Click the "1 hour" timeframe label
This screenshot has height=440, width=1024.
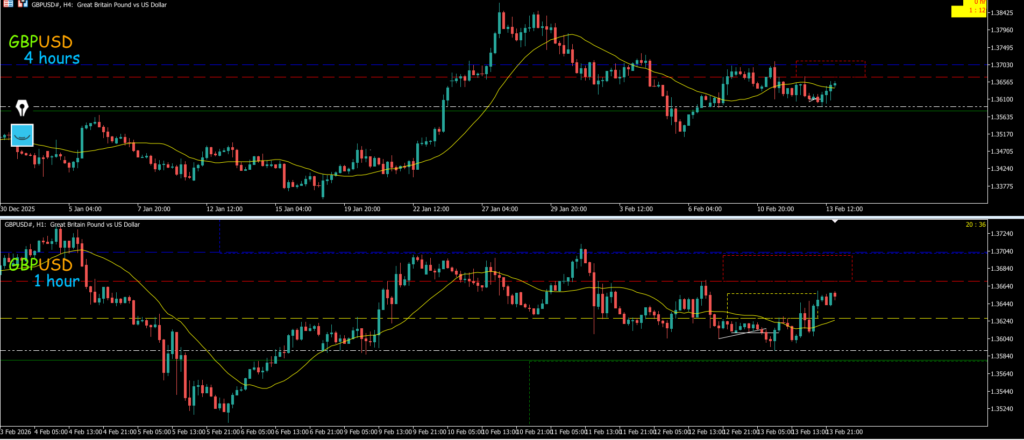coord(56,281)
